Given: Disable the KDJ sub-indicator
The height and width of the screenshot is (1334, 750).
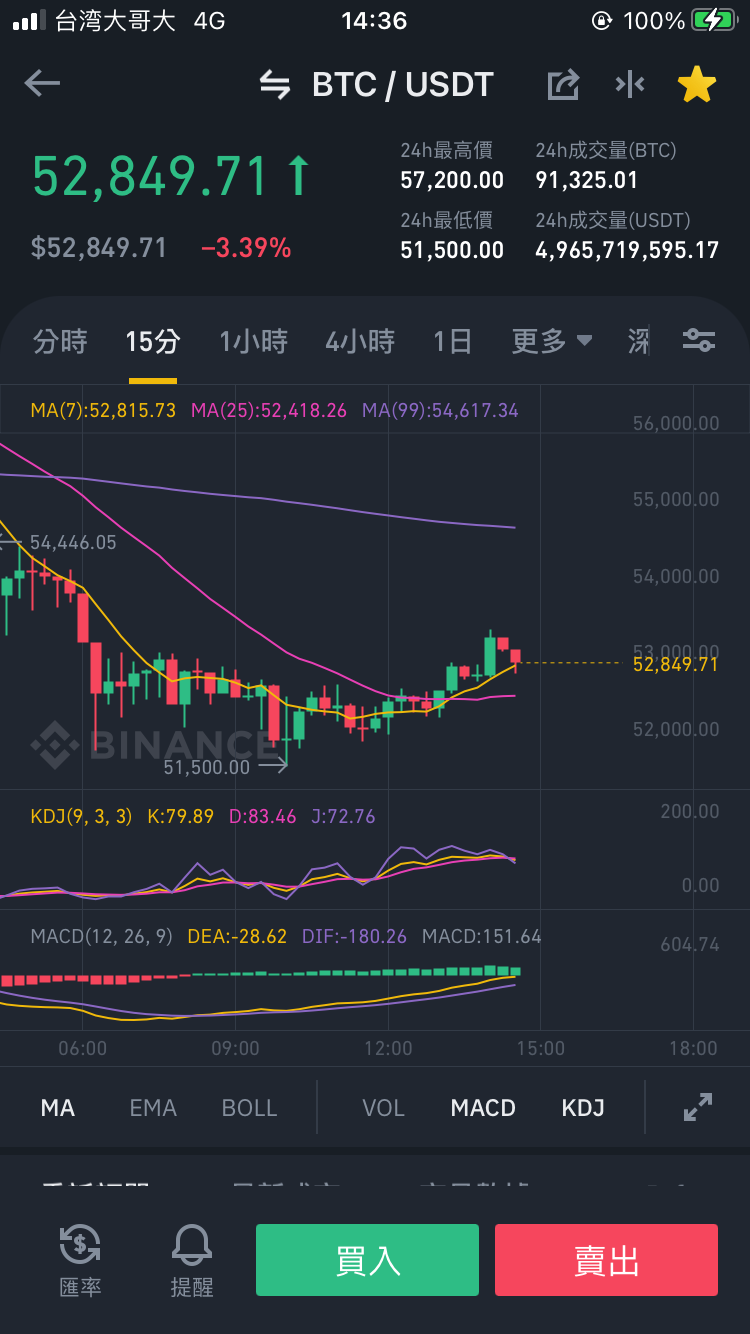Looking at the screenshot, I should click(583, 1108).
